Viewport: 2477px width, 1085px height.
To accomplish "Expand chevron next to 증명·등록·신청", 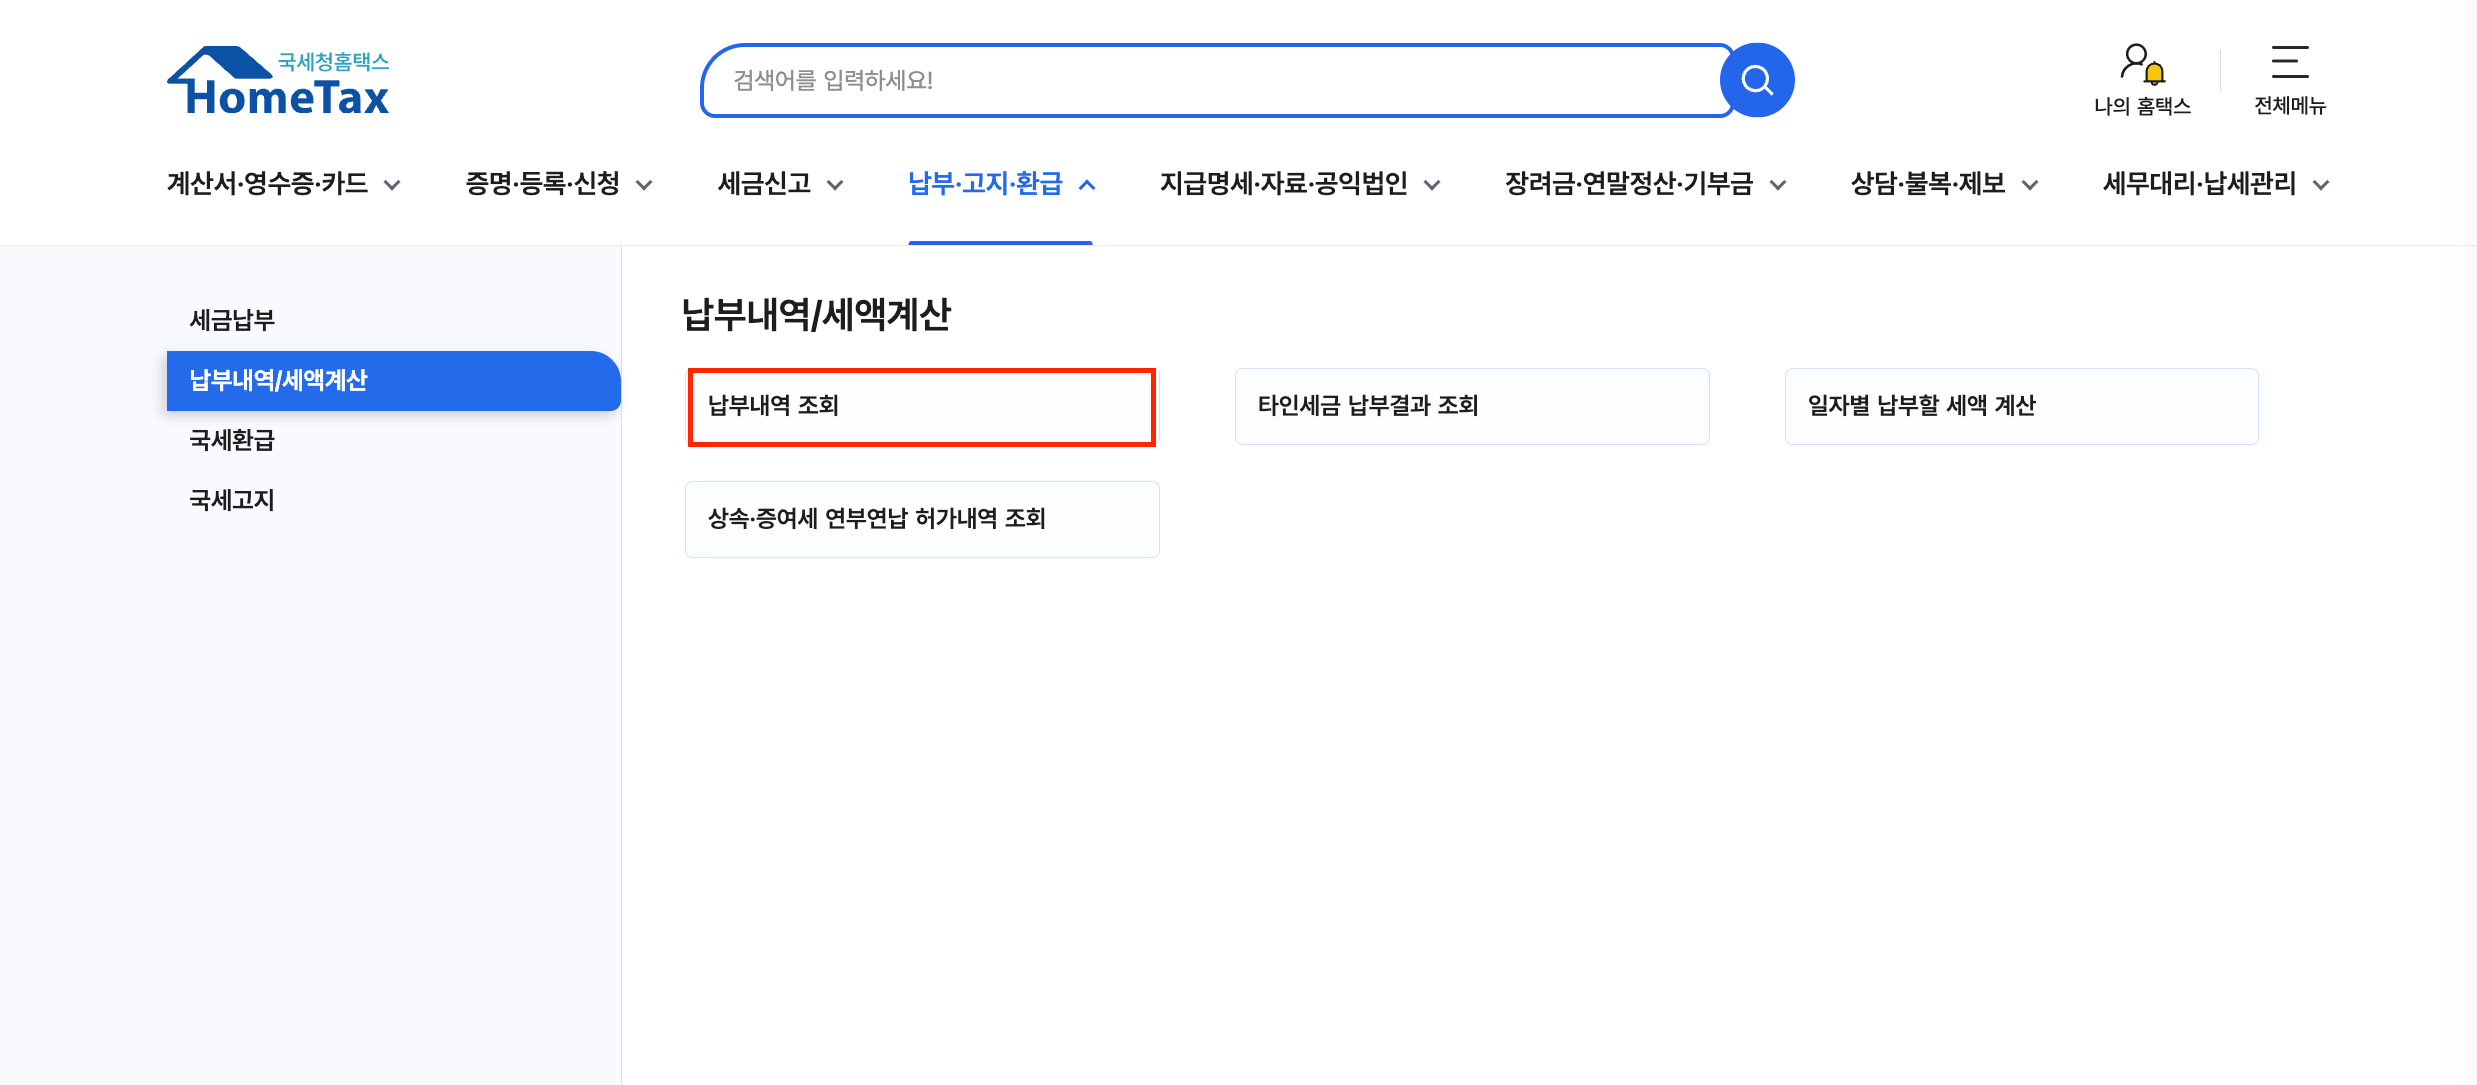I will [644, 185].
